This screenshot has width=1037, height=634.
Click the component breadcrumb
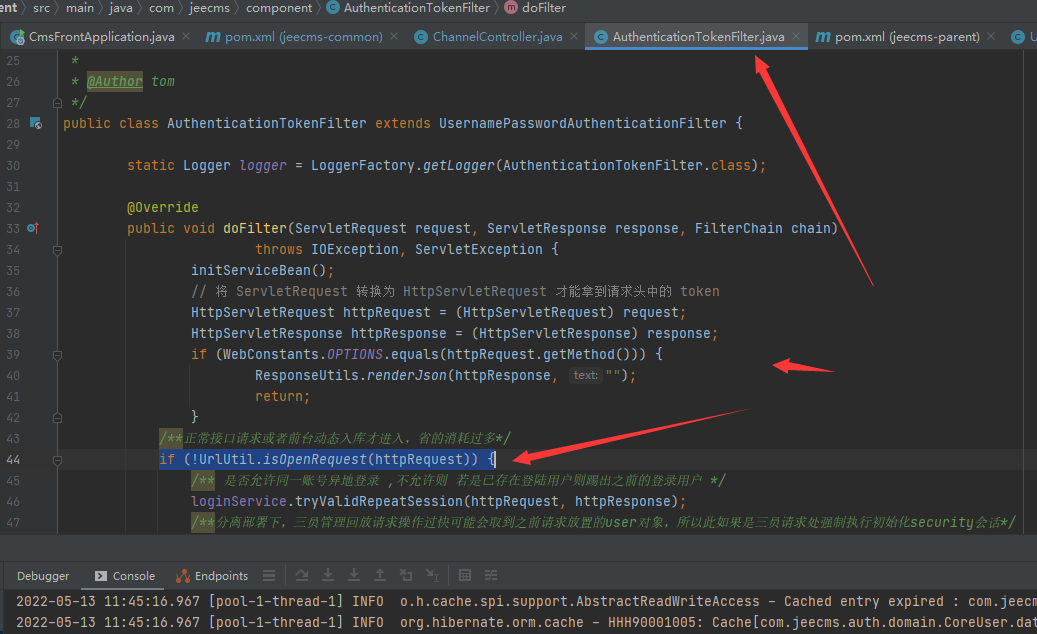coord(279,8)
